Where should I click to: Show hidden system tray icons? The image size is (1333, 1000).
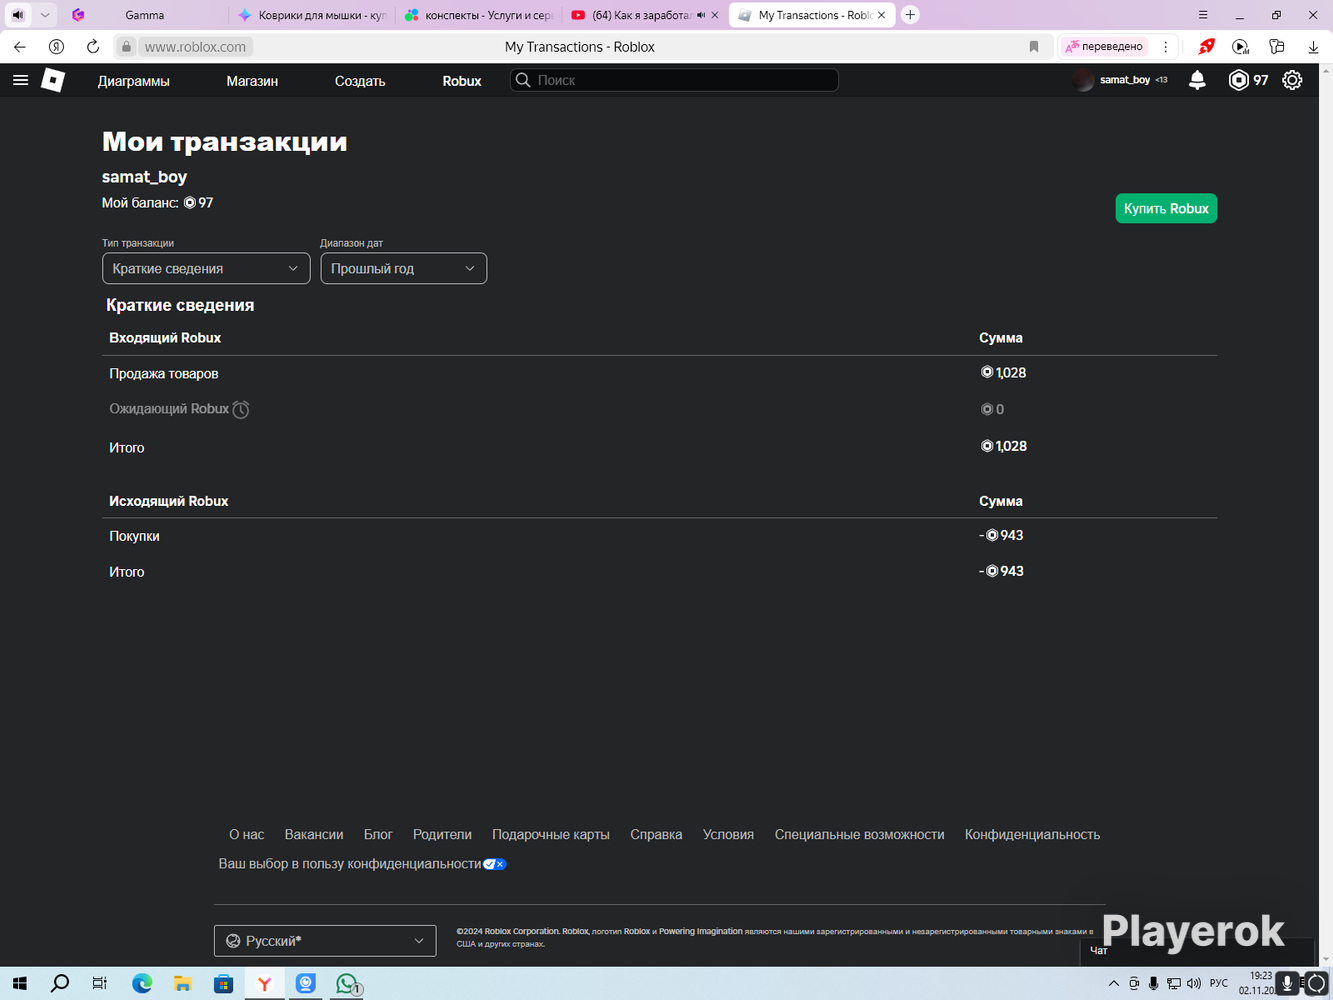coord(1114,984)
